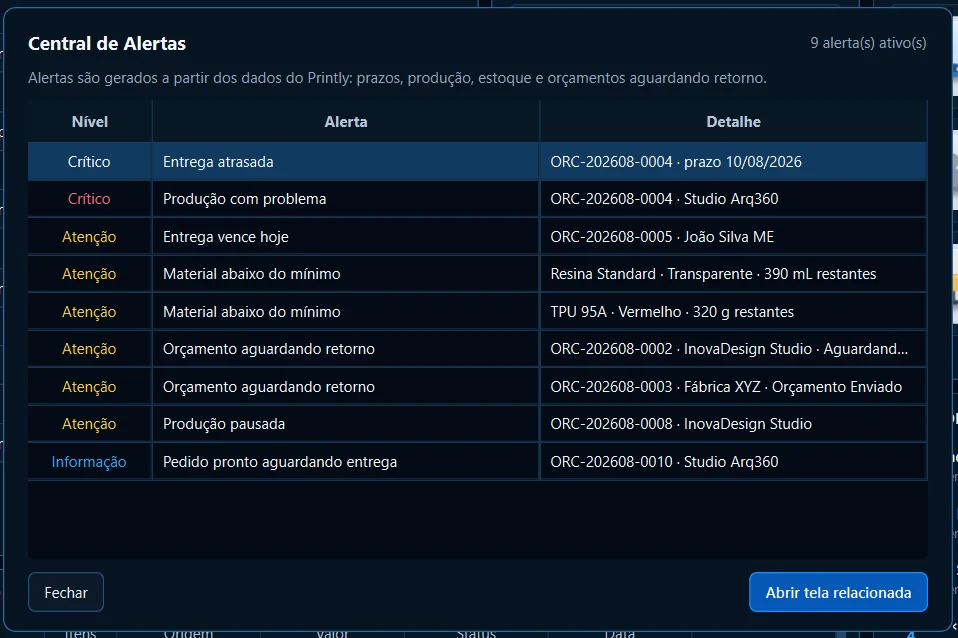Click detail ORC-202608-0010 · Studio Arq360
The width and height of the screenshot is (958, 638).
(664, 462)
